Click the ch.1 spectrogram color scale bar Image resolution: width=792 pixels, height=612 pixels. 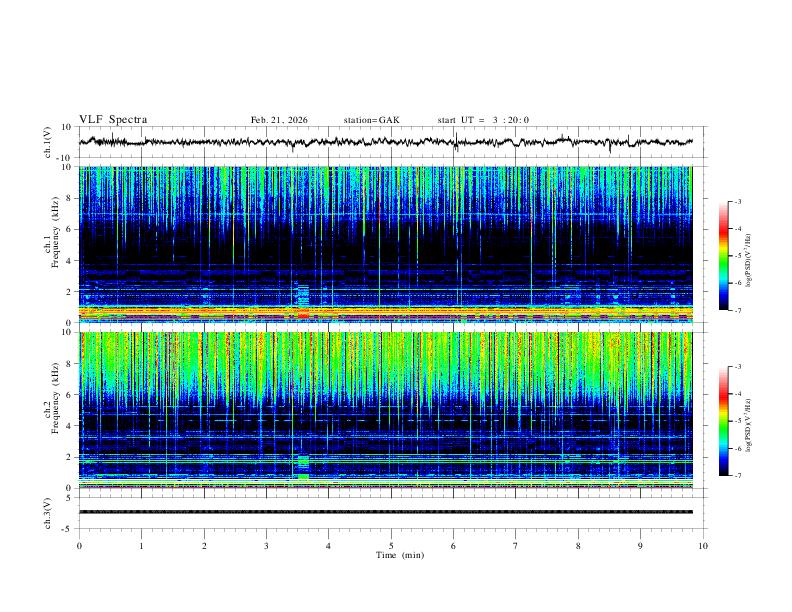(723, 256)
